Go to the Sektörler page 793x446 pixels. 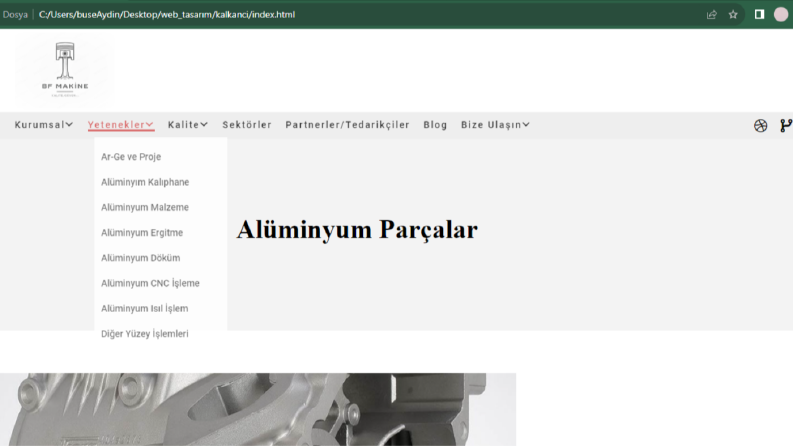coord(247,124)
